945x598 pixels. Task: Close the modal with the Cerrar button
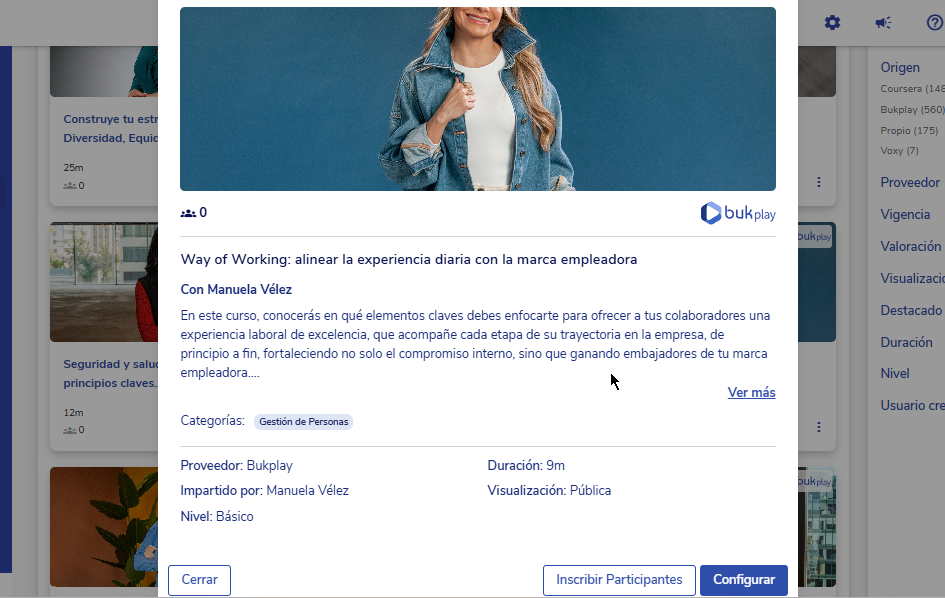tap(199, 580)
